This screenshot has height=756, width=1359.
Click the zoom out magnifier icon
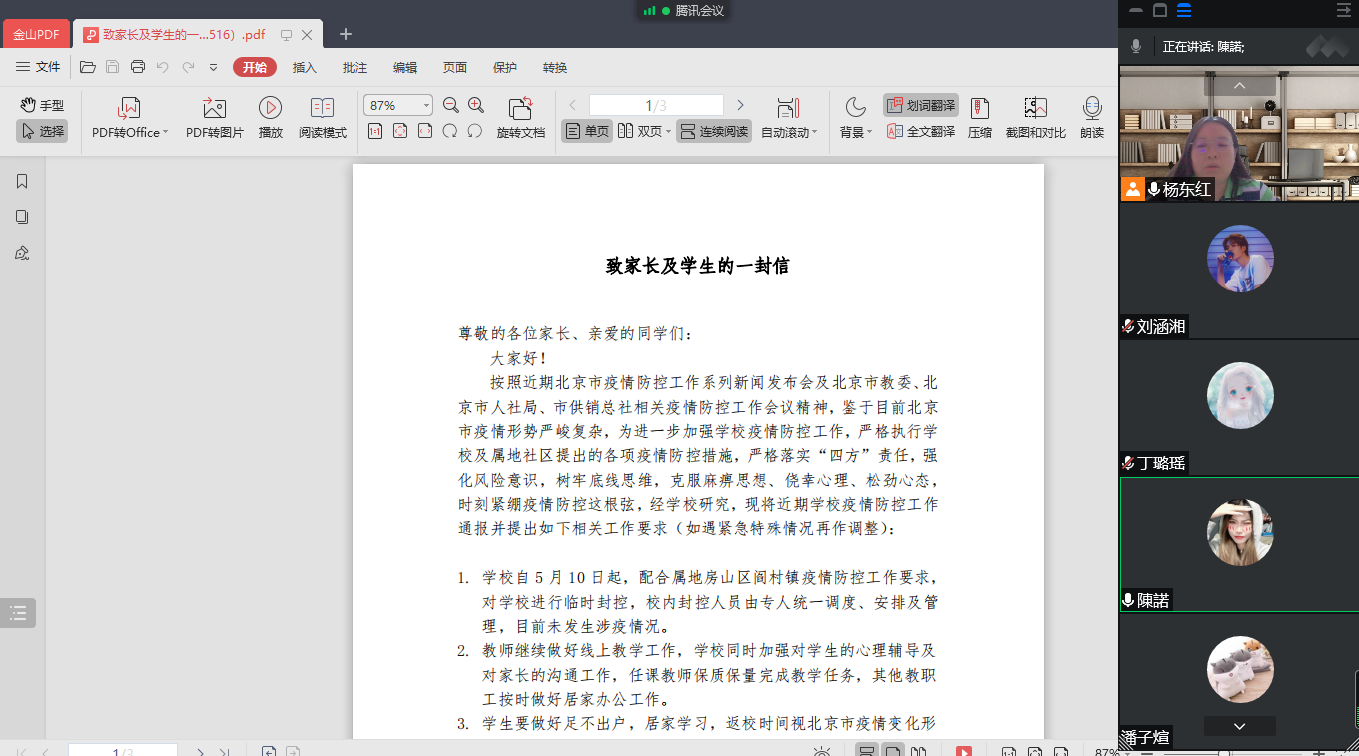point(451,105)
